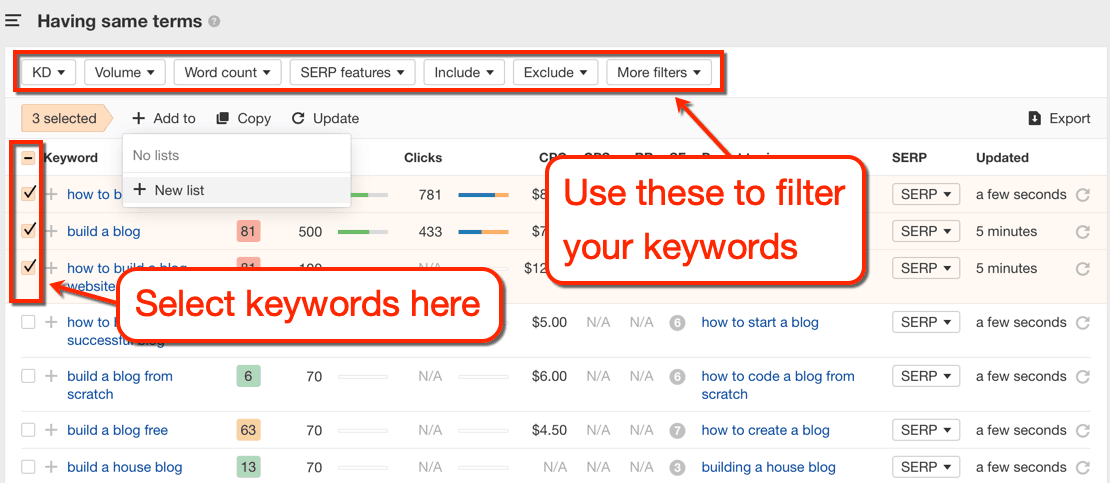Open the SERP dropdown for build a blog free
This screenshot has width=1110, height=483.
tap(926, 430)
